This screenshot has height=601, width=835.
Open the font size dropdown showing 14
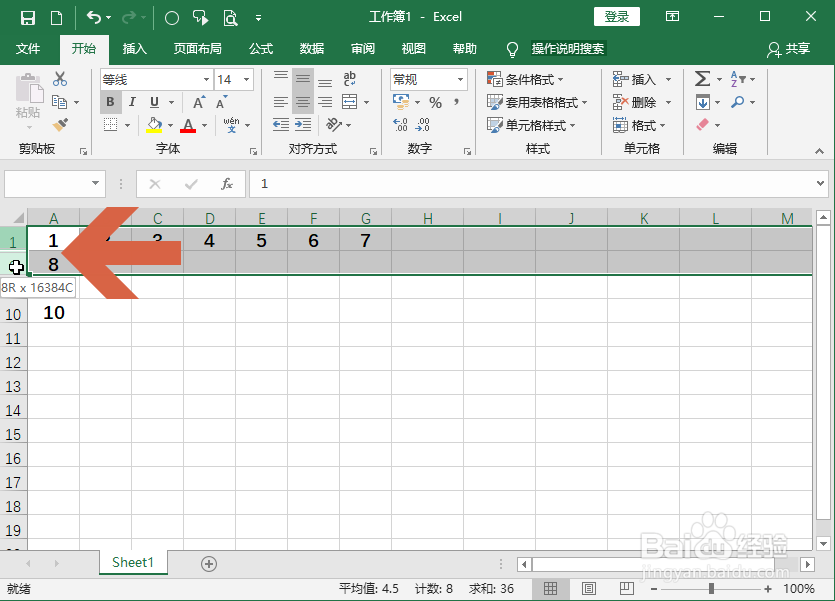click(247, 80)
